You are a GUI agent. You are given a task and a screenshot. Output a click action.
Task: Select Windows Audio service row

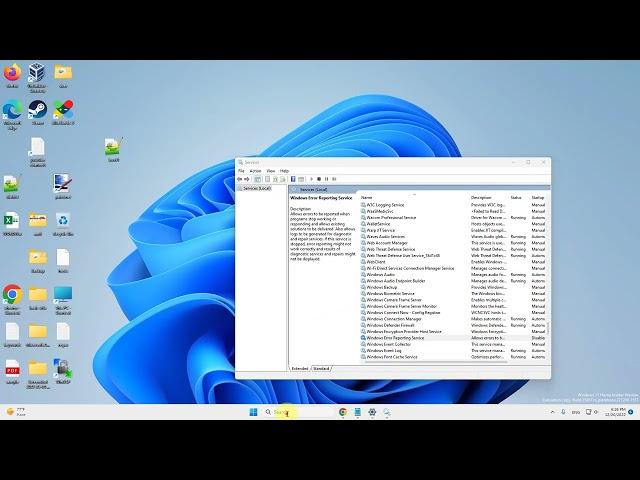click(453, 275)
